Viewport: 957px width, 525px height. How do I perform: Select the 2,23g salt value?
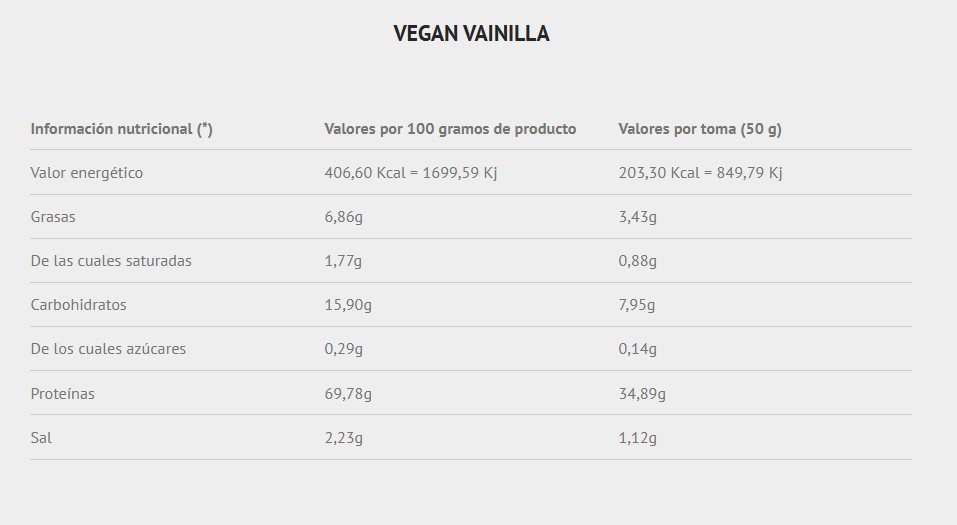tap(344, 438)
